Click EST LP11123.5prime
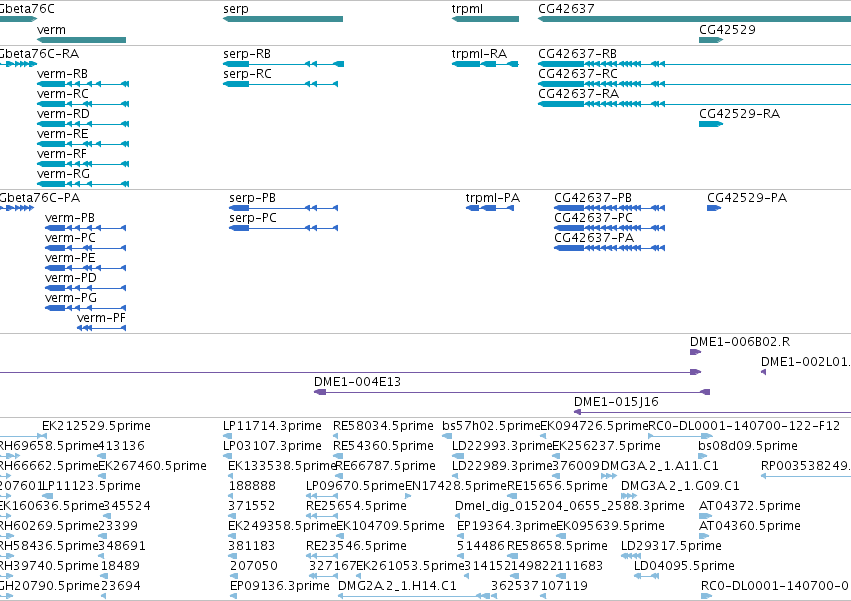Viewport: 851px width, 601px height. (91, 486)
